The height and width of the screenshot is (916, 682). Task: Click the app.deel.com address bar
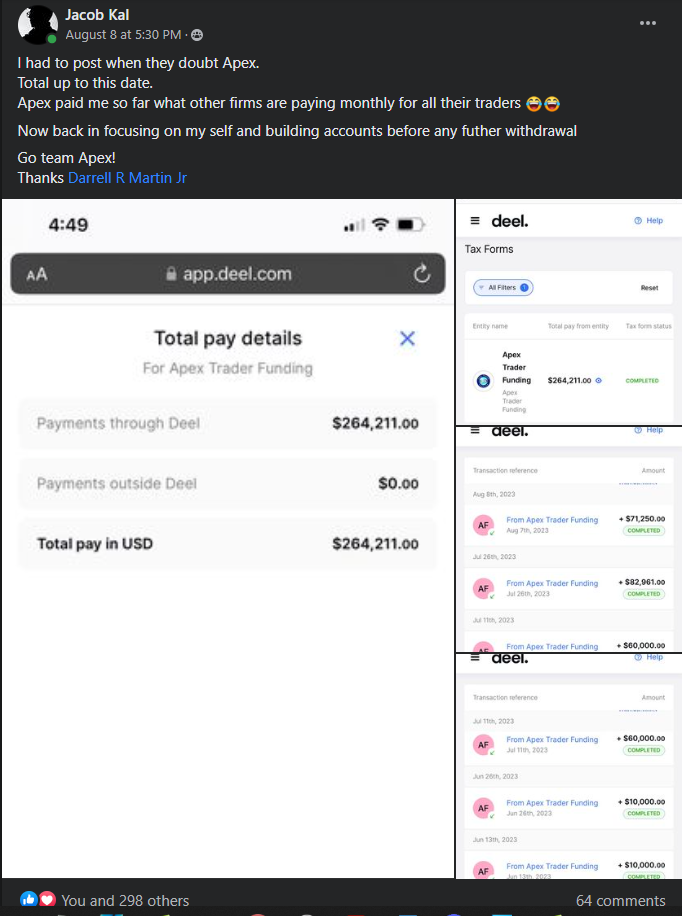coord(228,273)
